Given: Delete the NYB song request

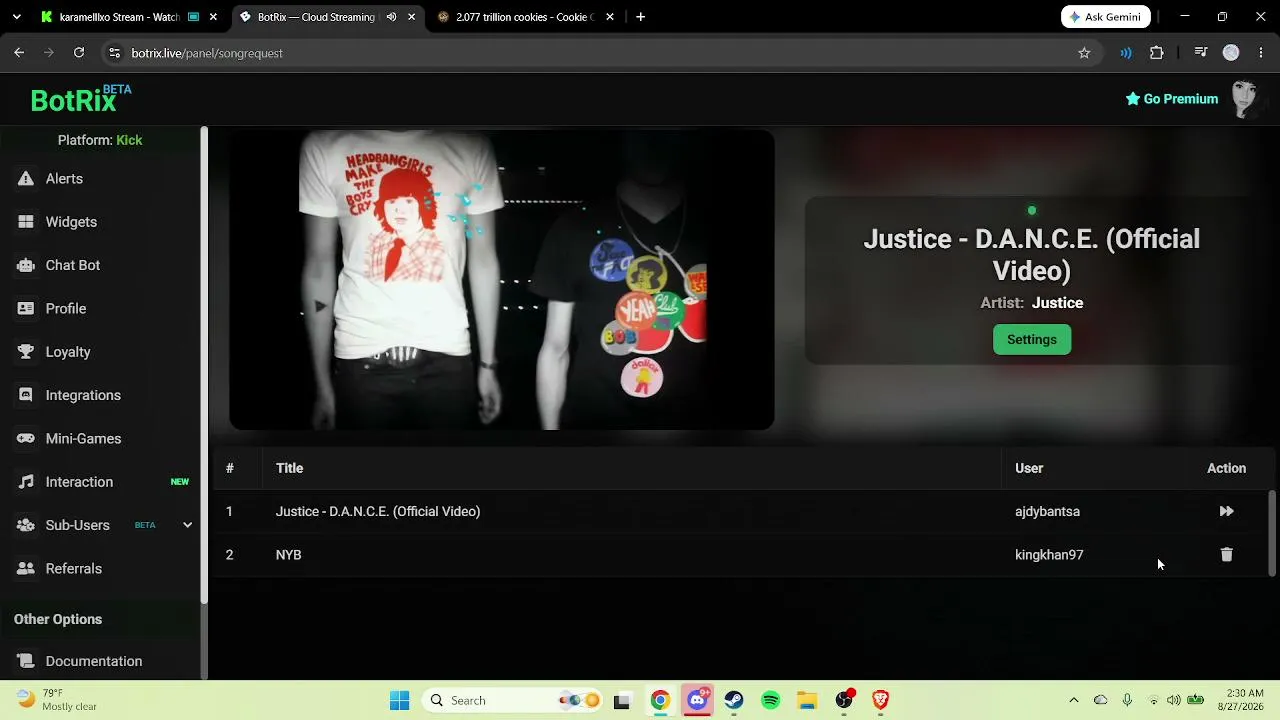Looking at the screenshot, I should (x=1226, y=555).
